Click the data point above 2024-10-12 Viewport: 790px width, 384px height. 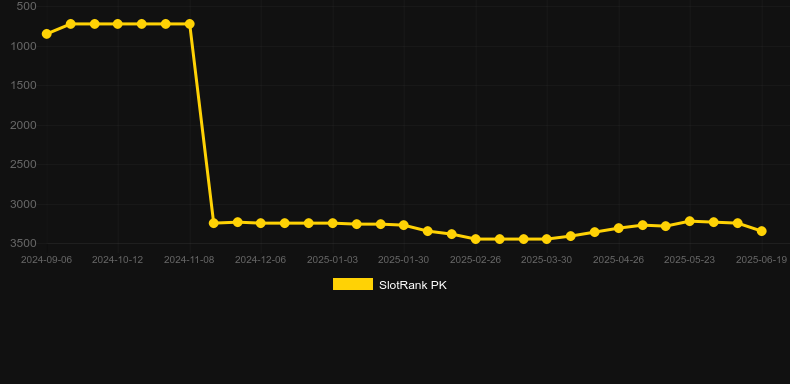117,24
